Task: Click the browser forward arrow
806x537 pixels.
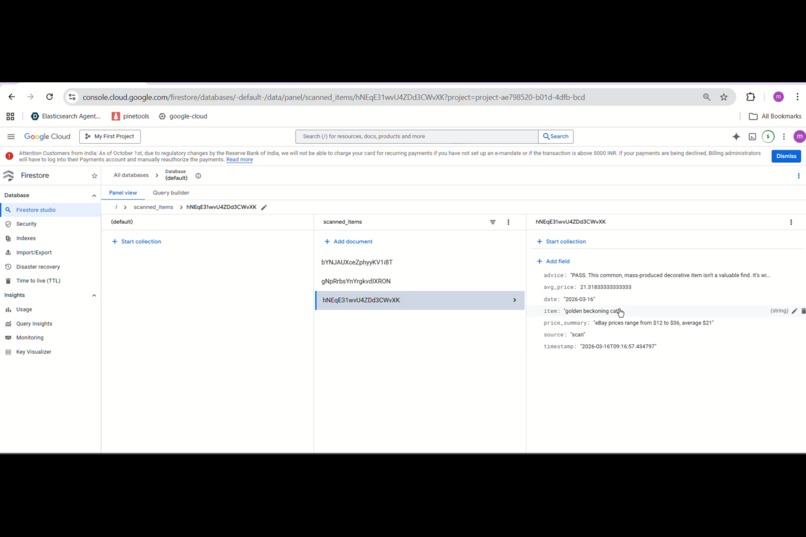Action: [x=30, y=97]
